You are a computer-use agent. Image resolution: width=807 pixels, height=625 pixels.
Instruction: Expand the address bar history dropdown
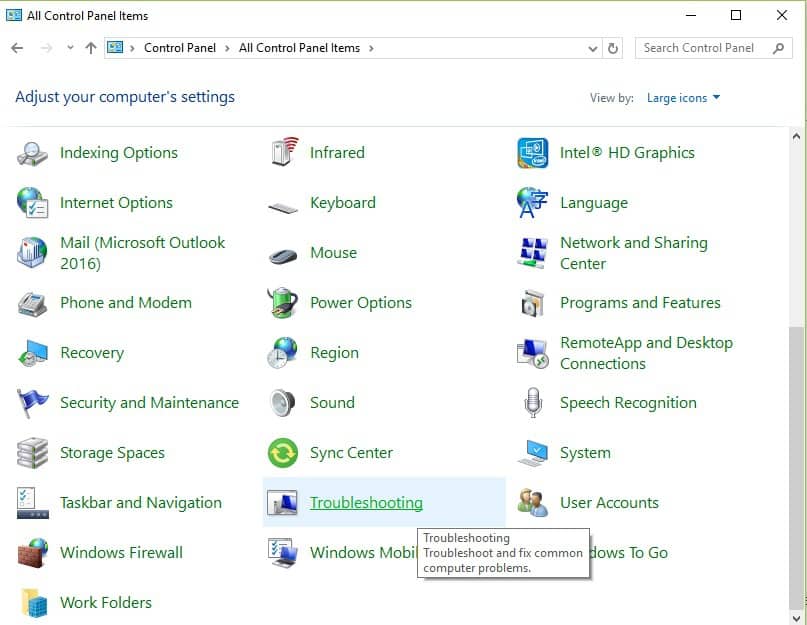coord(593,48)
